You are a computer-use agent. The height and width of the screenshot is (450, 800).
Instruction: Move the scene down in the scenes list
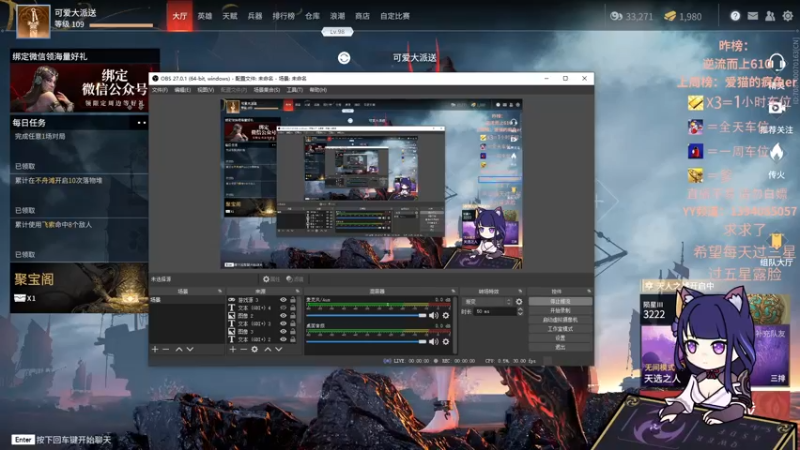(x=190, y=349)
